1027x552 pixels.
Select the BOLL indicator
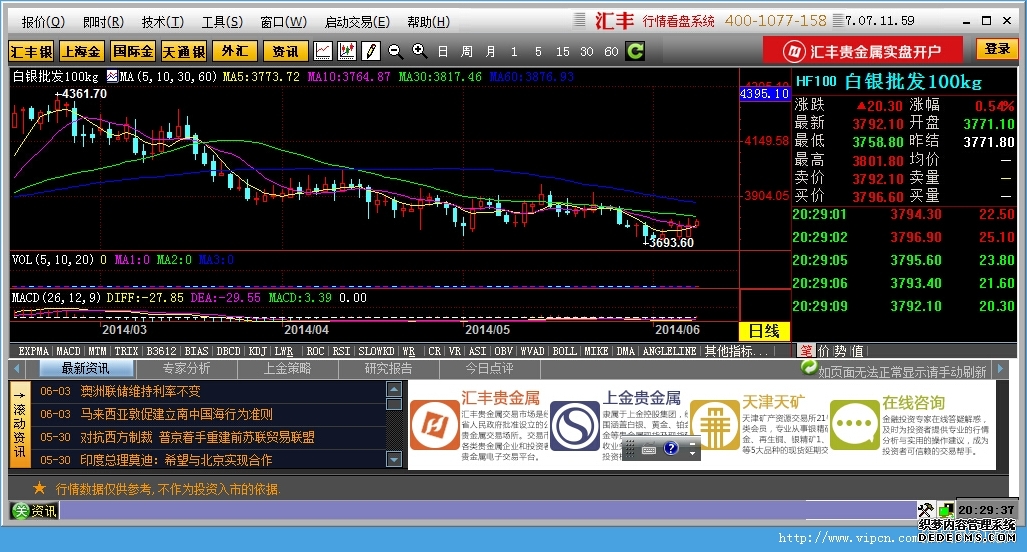pos(564,351)
